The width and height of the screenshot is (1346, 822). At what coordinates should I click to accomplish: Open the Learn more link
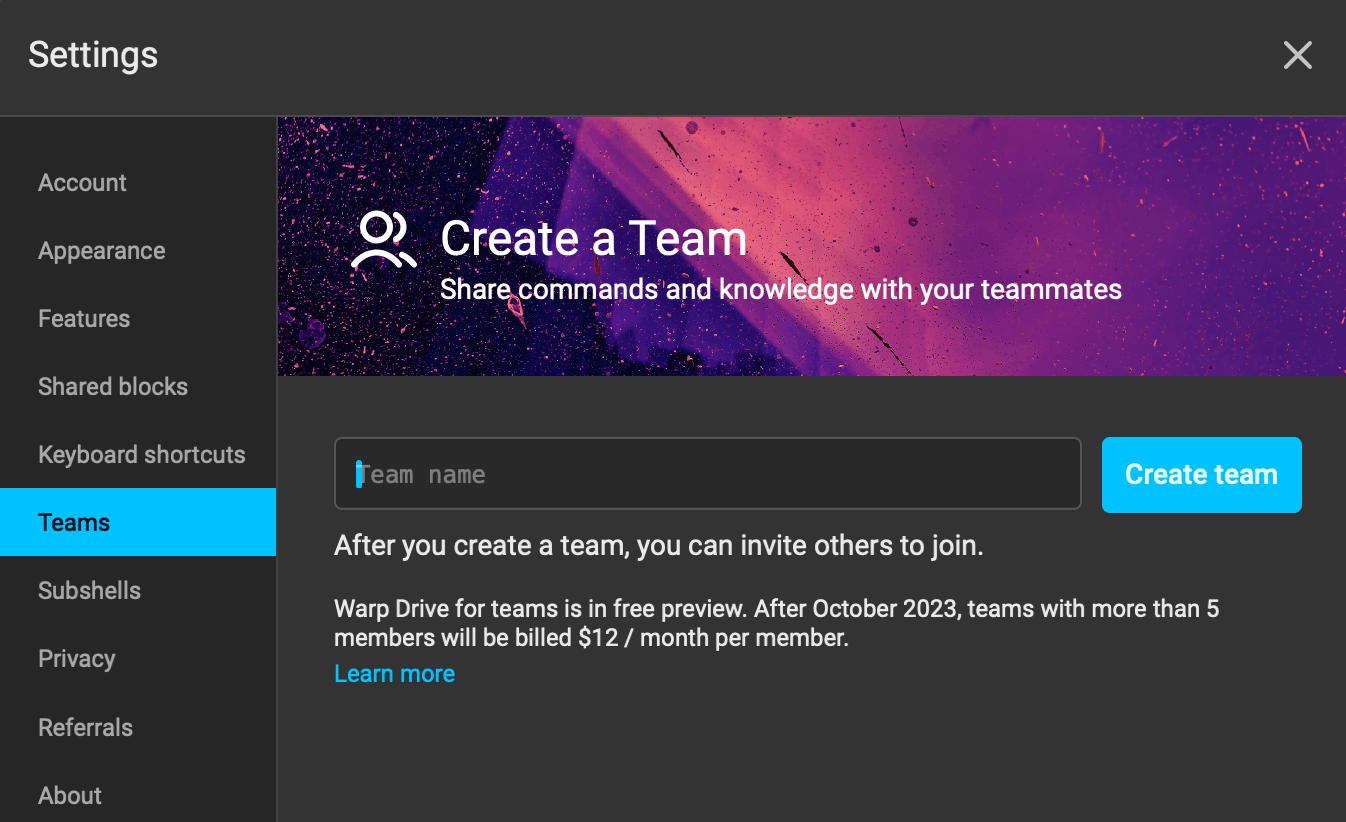pyautogui.click(x=394, y=674)
